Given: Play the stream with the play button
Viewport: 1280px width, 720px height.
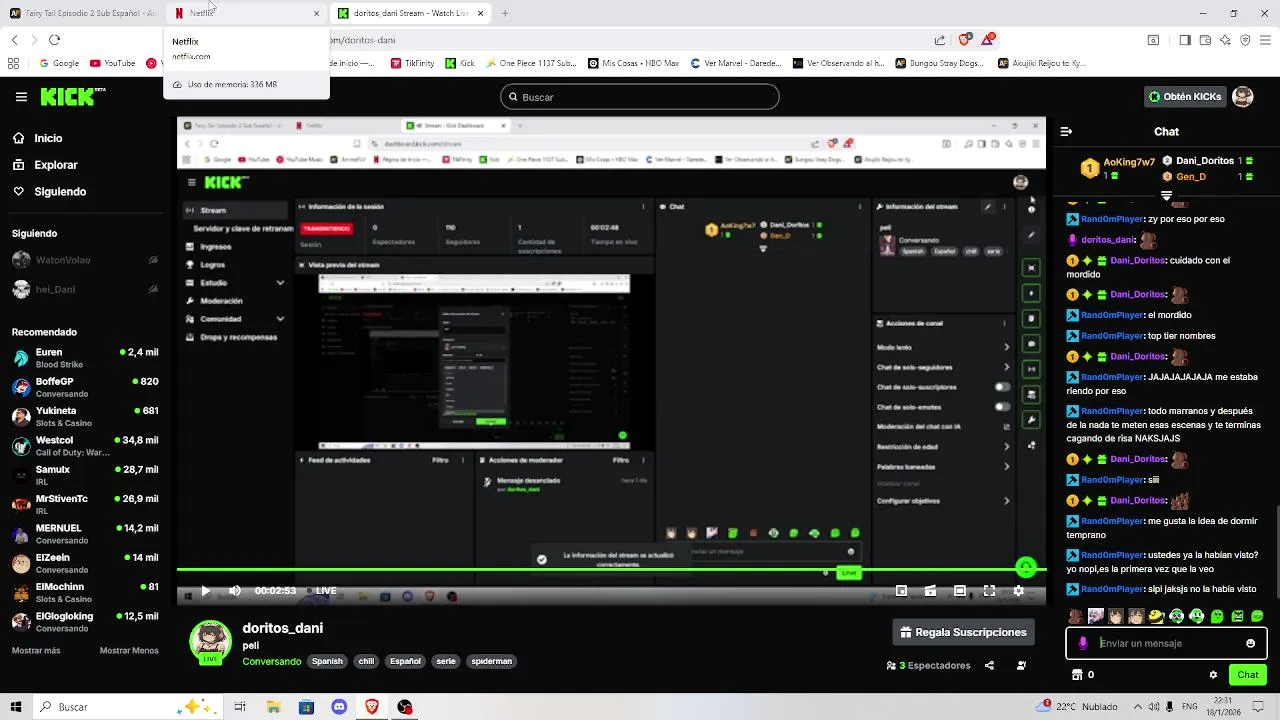Looking at the screenshot, I should click(205, 591).
